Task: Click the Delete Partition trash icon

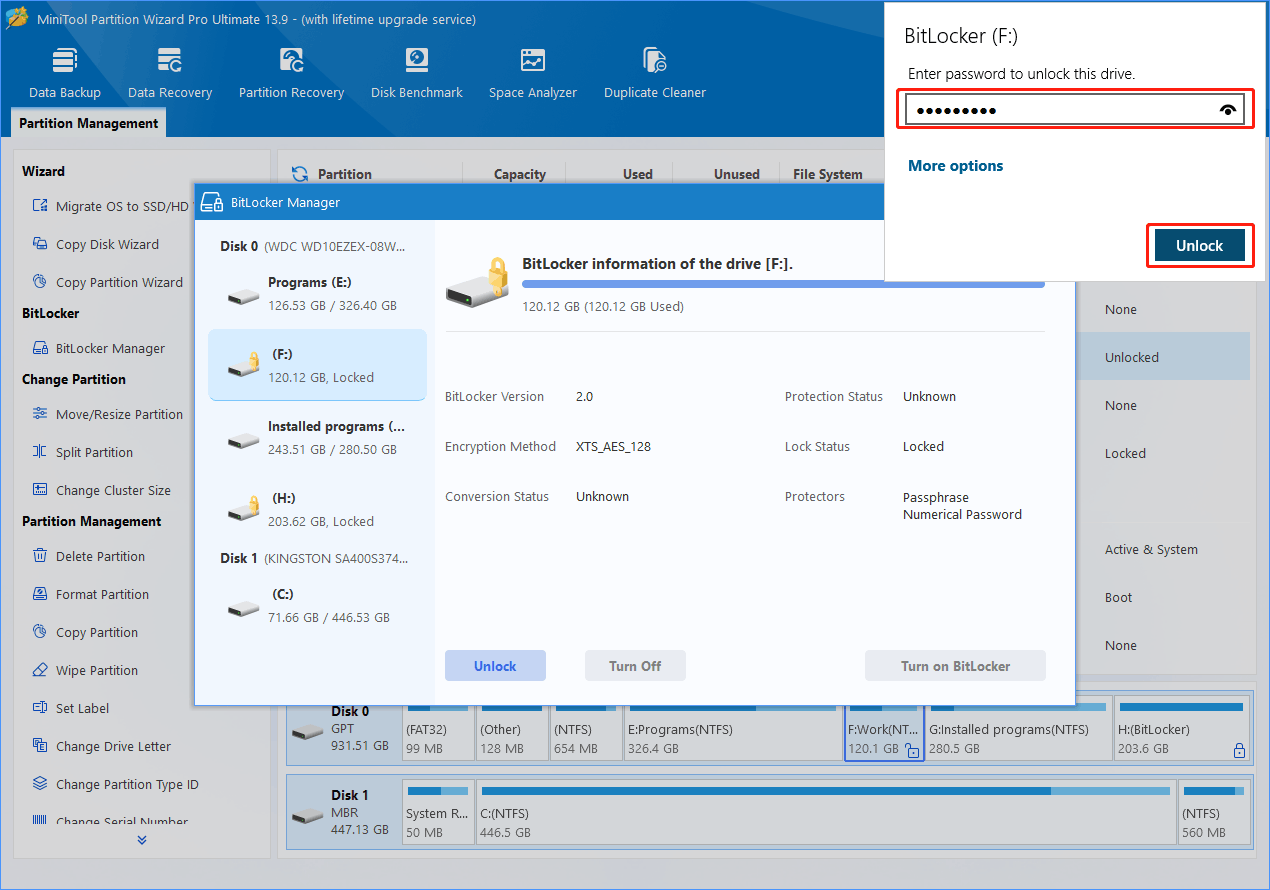Action: point(40,556)
